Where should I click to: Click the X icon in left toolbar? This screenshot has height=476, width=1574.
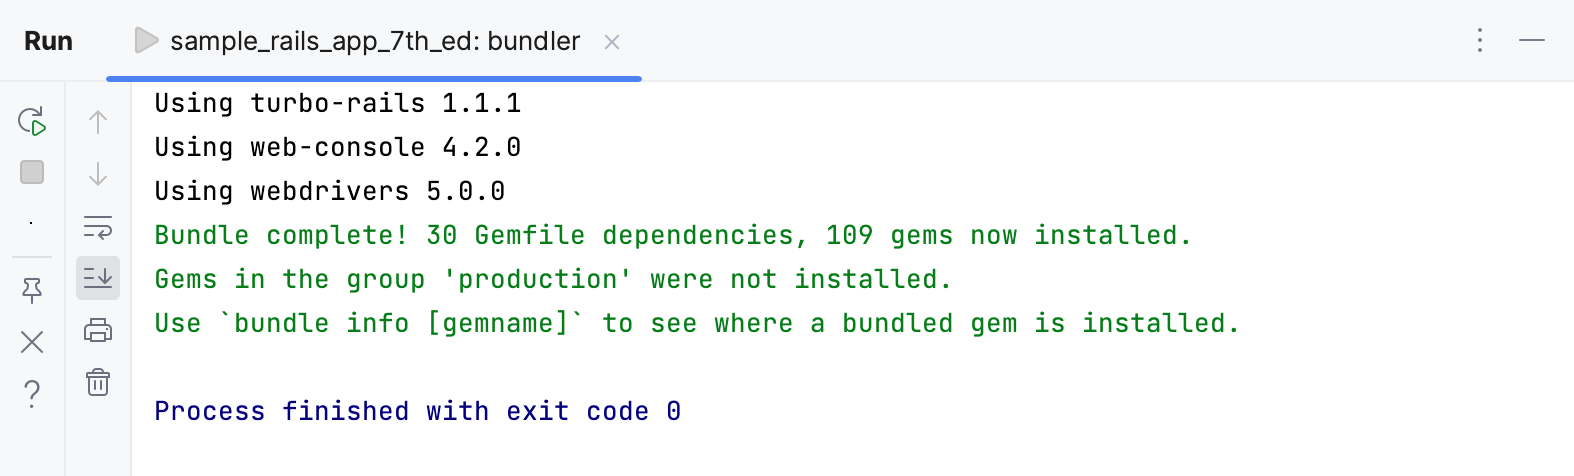32,342
